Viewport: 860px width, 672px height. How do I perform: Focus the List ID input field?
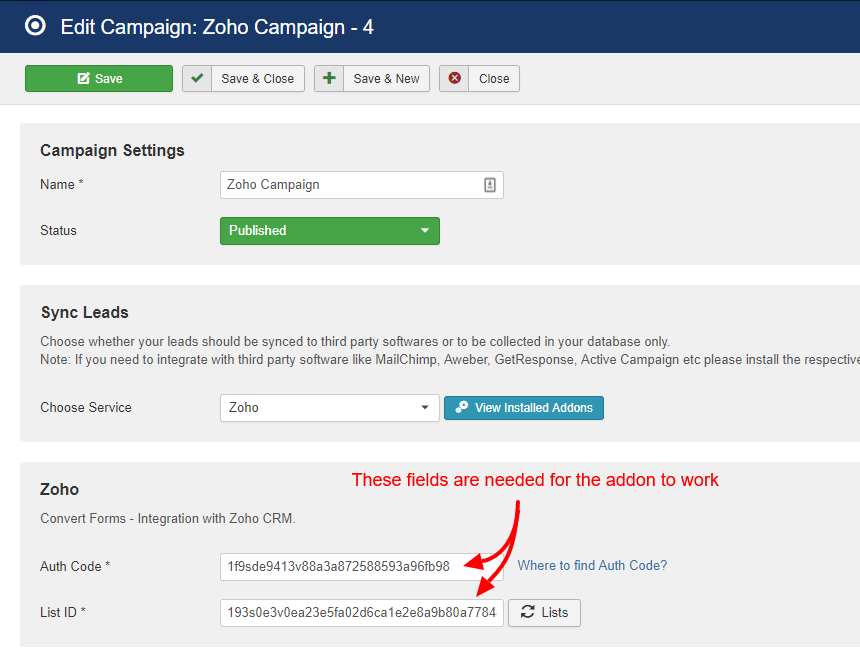[361, 613]
